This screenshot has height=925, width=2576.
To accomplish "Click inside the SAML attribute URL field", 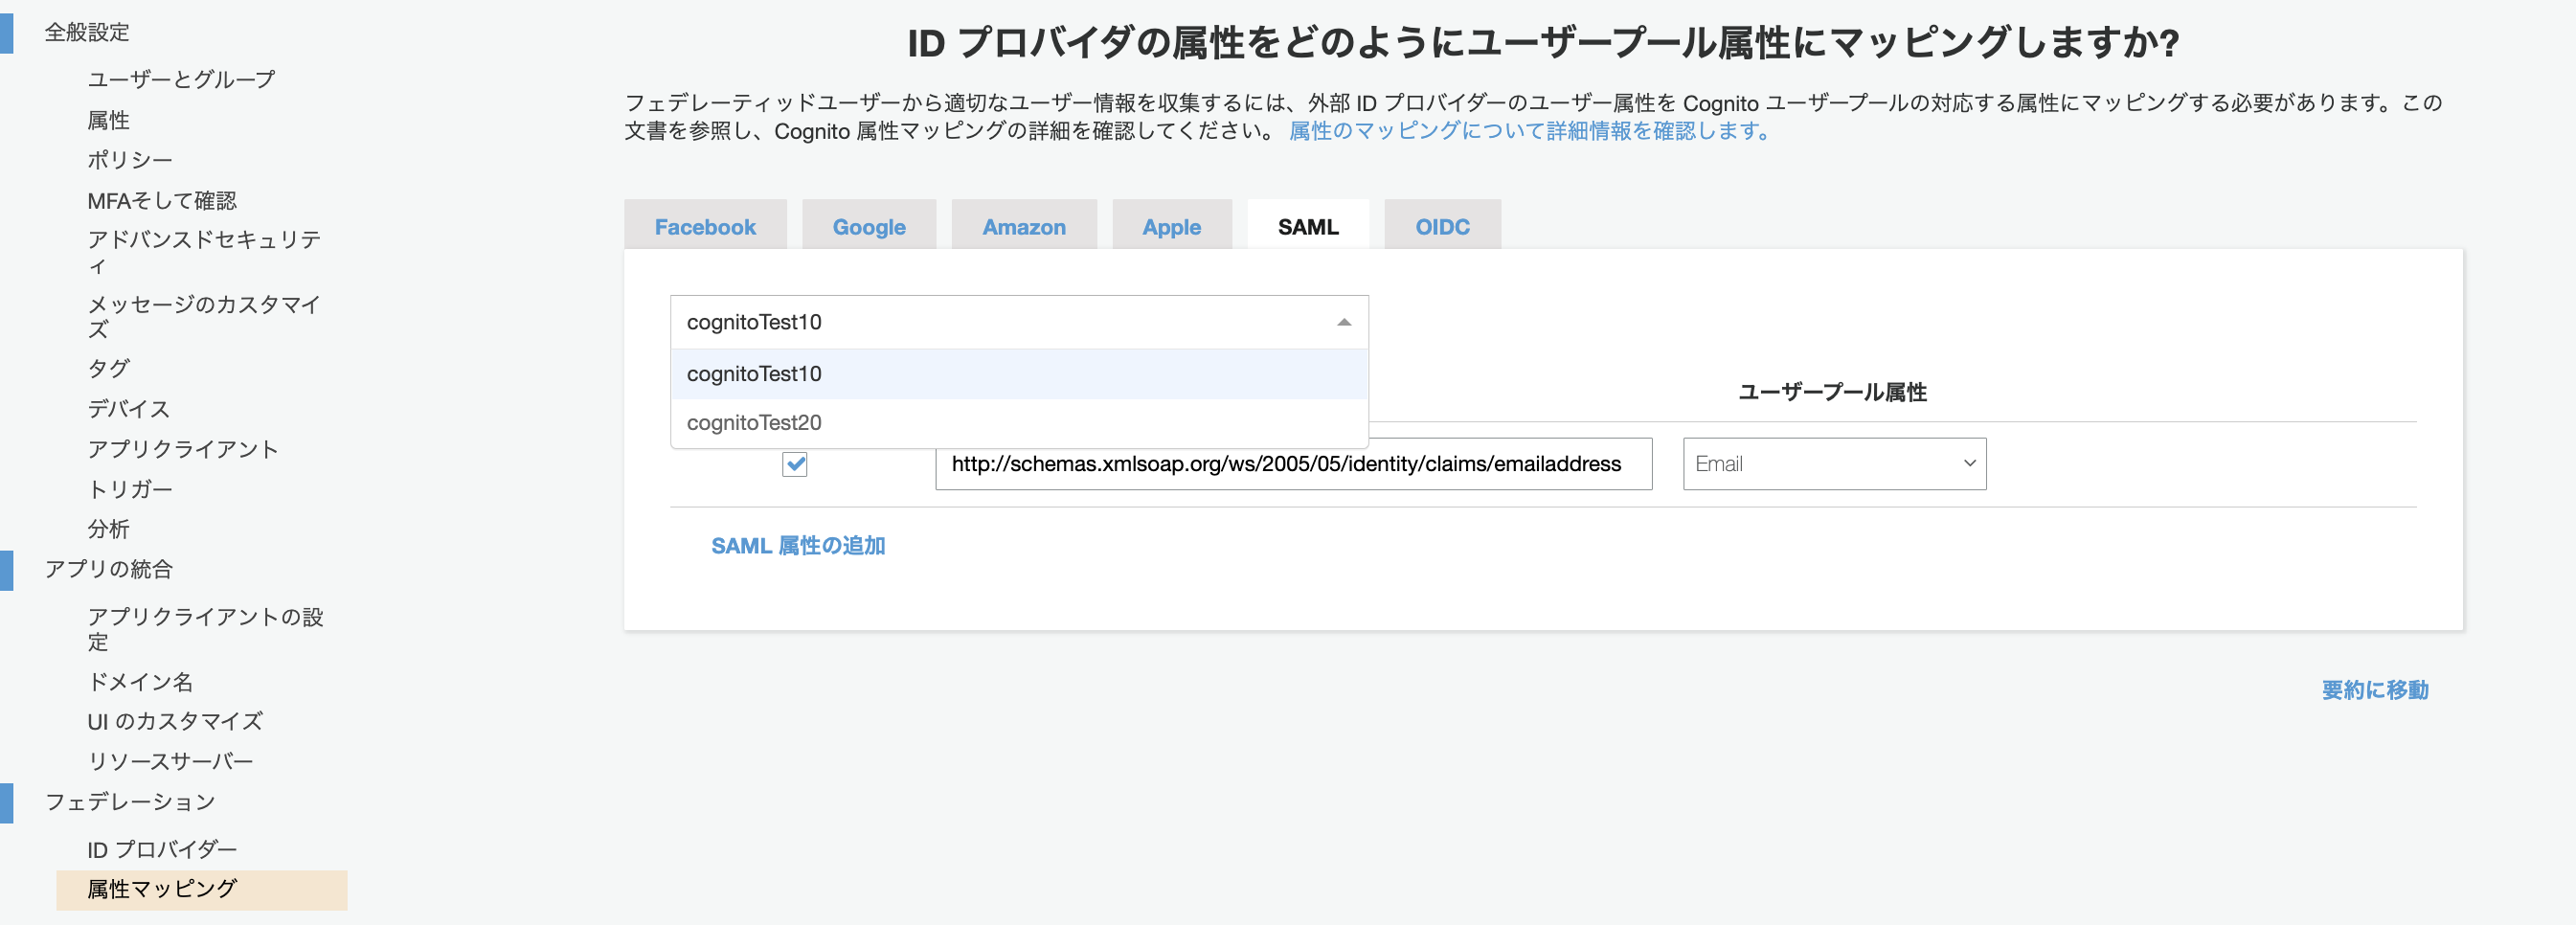I will point(1293,463).
